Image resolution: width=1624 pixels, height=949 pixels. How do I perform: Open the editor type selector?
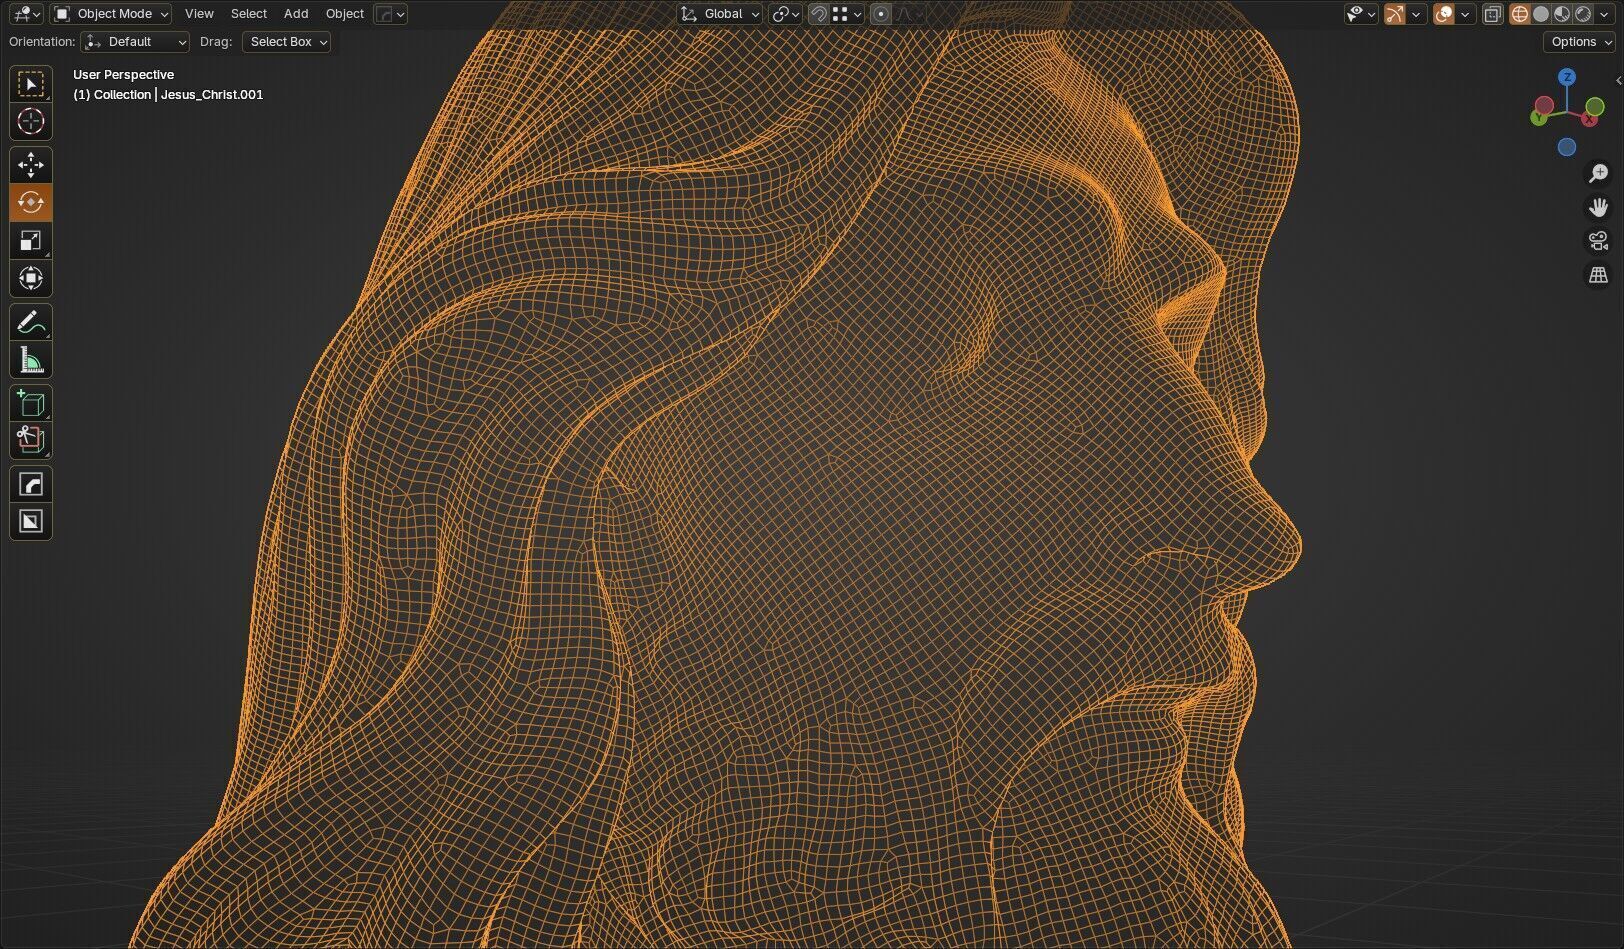tap(25, 14)
